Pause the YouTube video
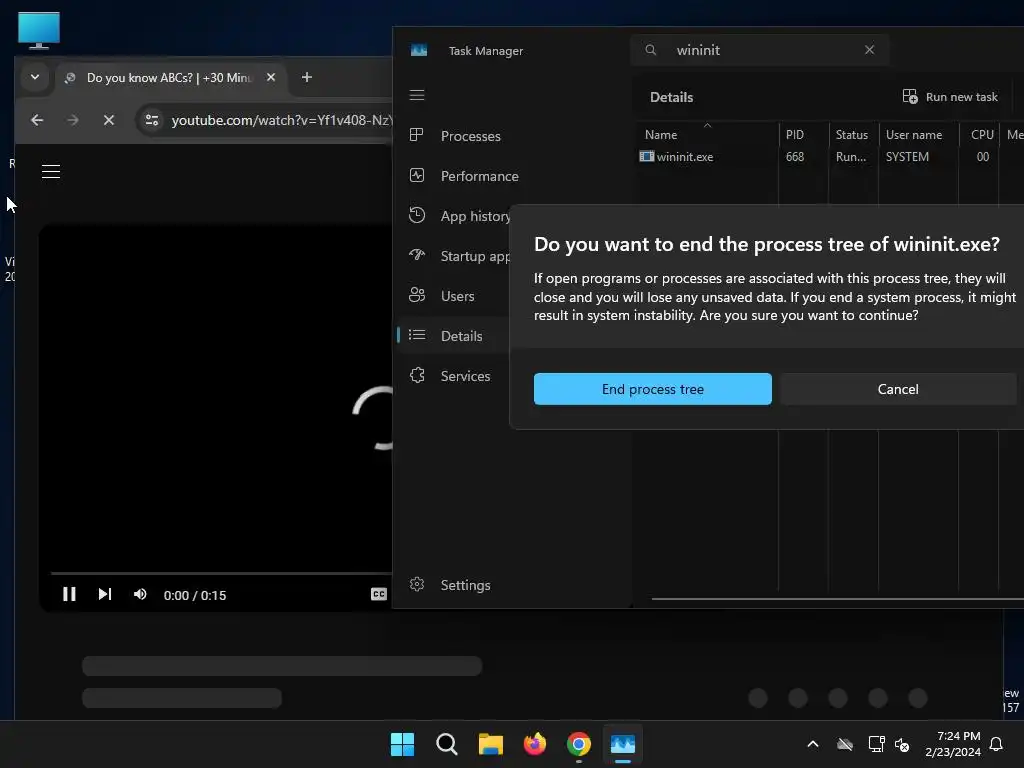 tap(69, 594)
